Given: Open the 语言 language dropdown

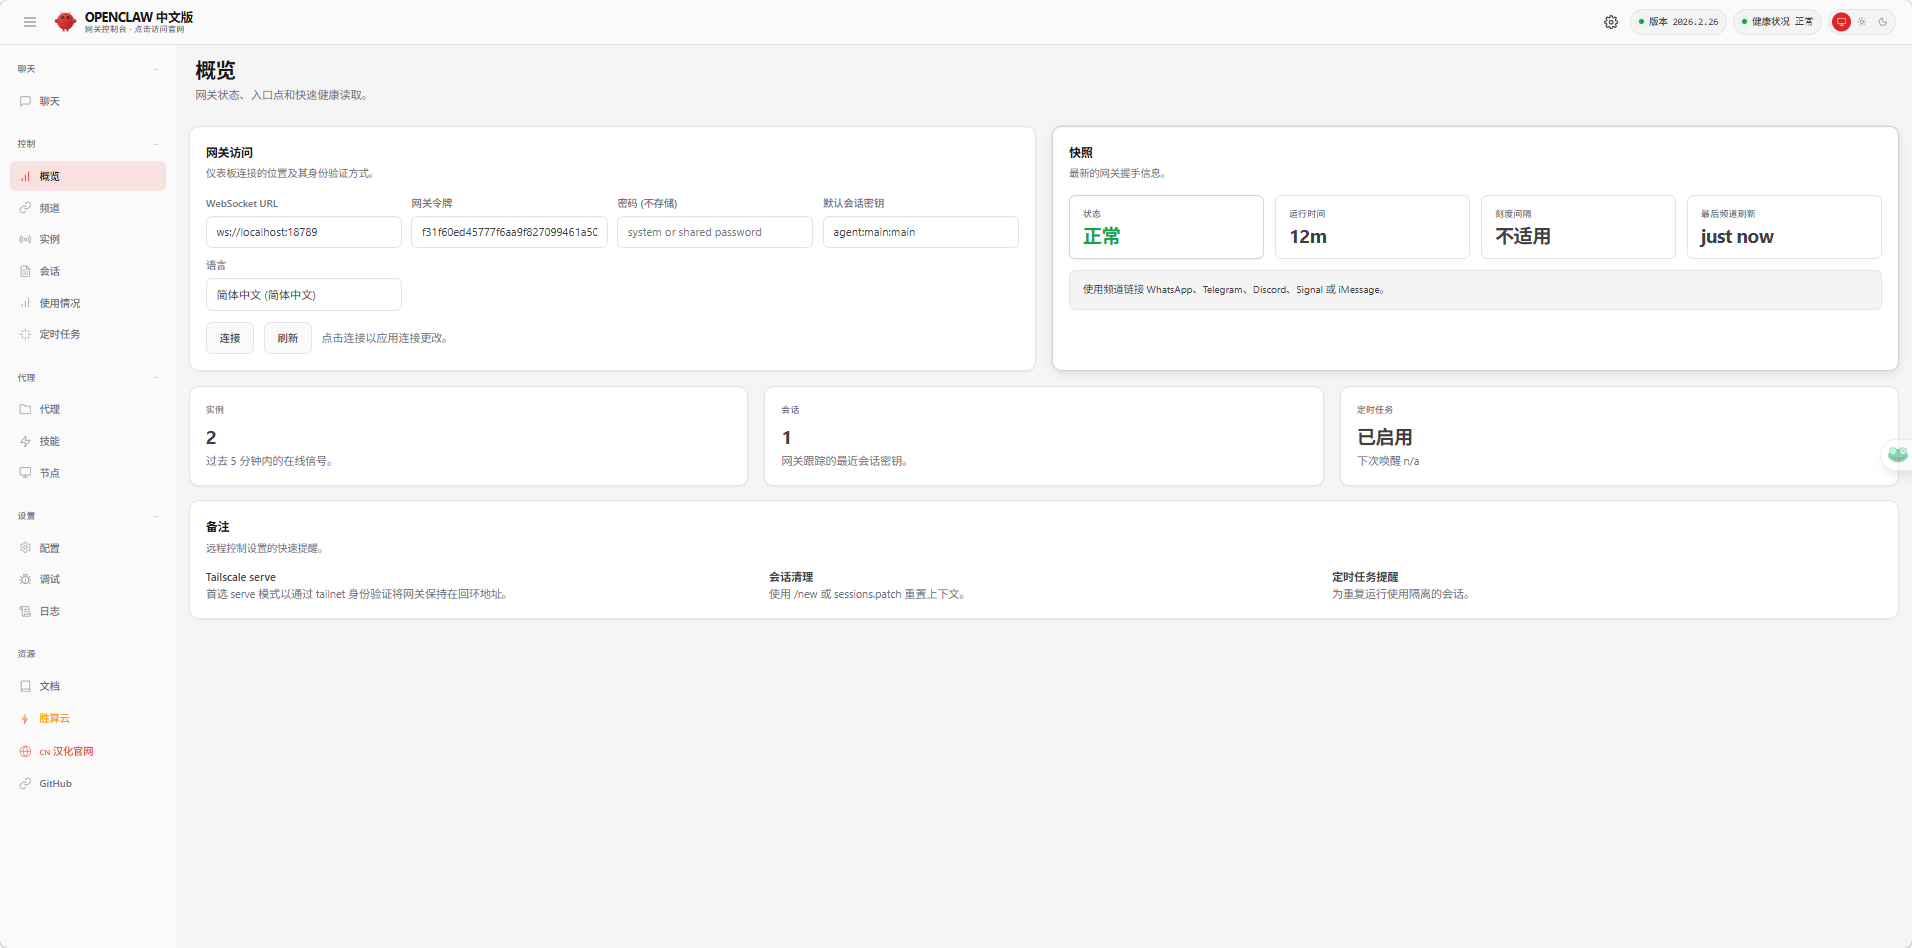Looking at the screenshot, I should [304, 295].
